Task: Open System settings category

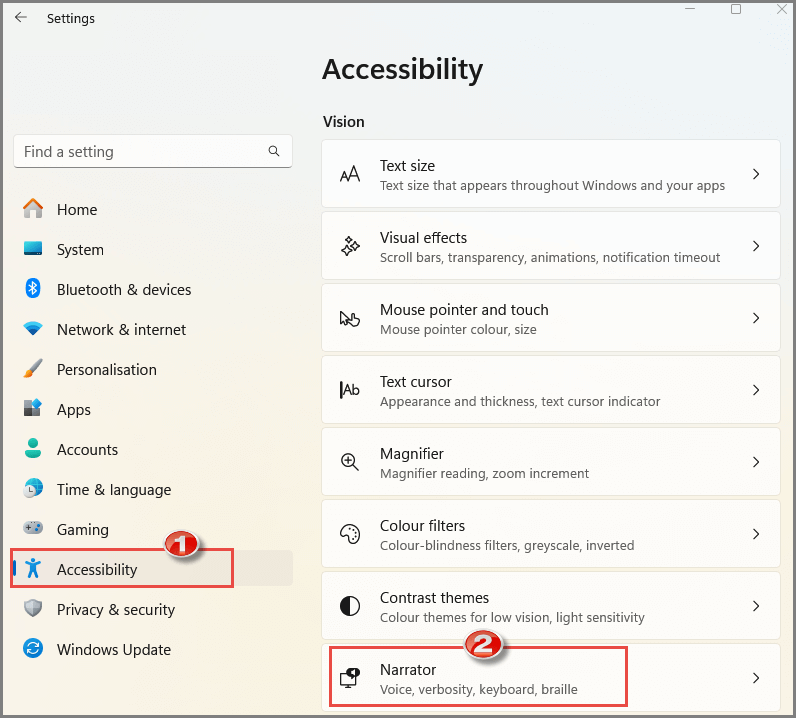Action: (152, 249)
